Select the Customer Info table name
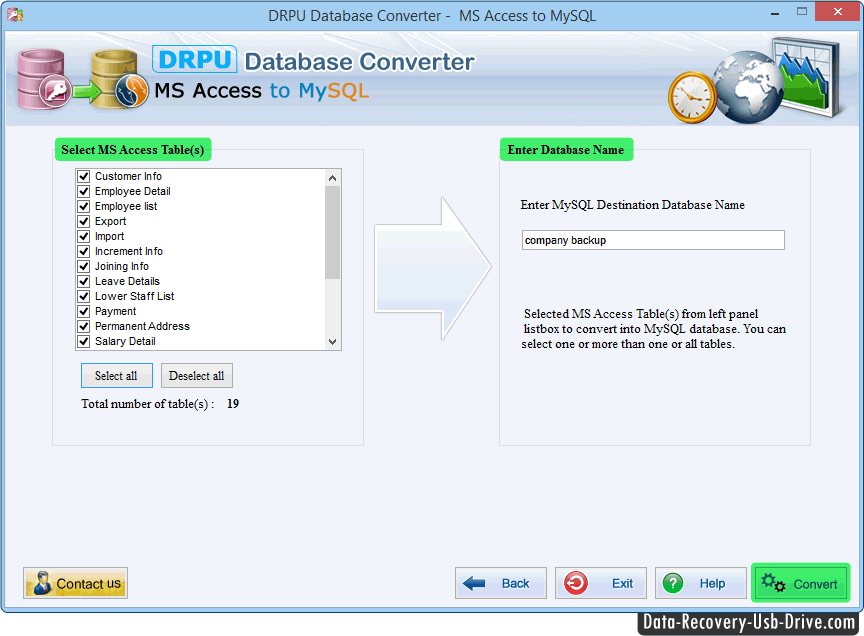Image resolution: width=864 pixels, height=636 pixels. pos(128,176)
